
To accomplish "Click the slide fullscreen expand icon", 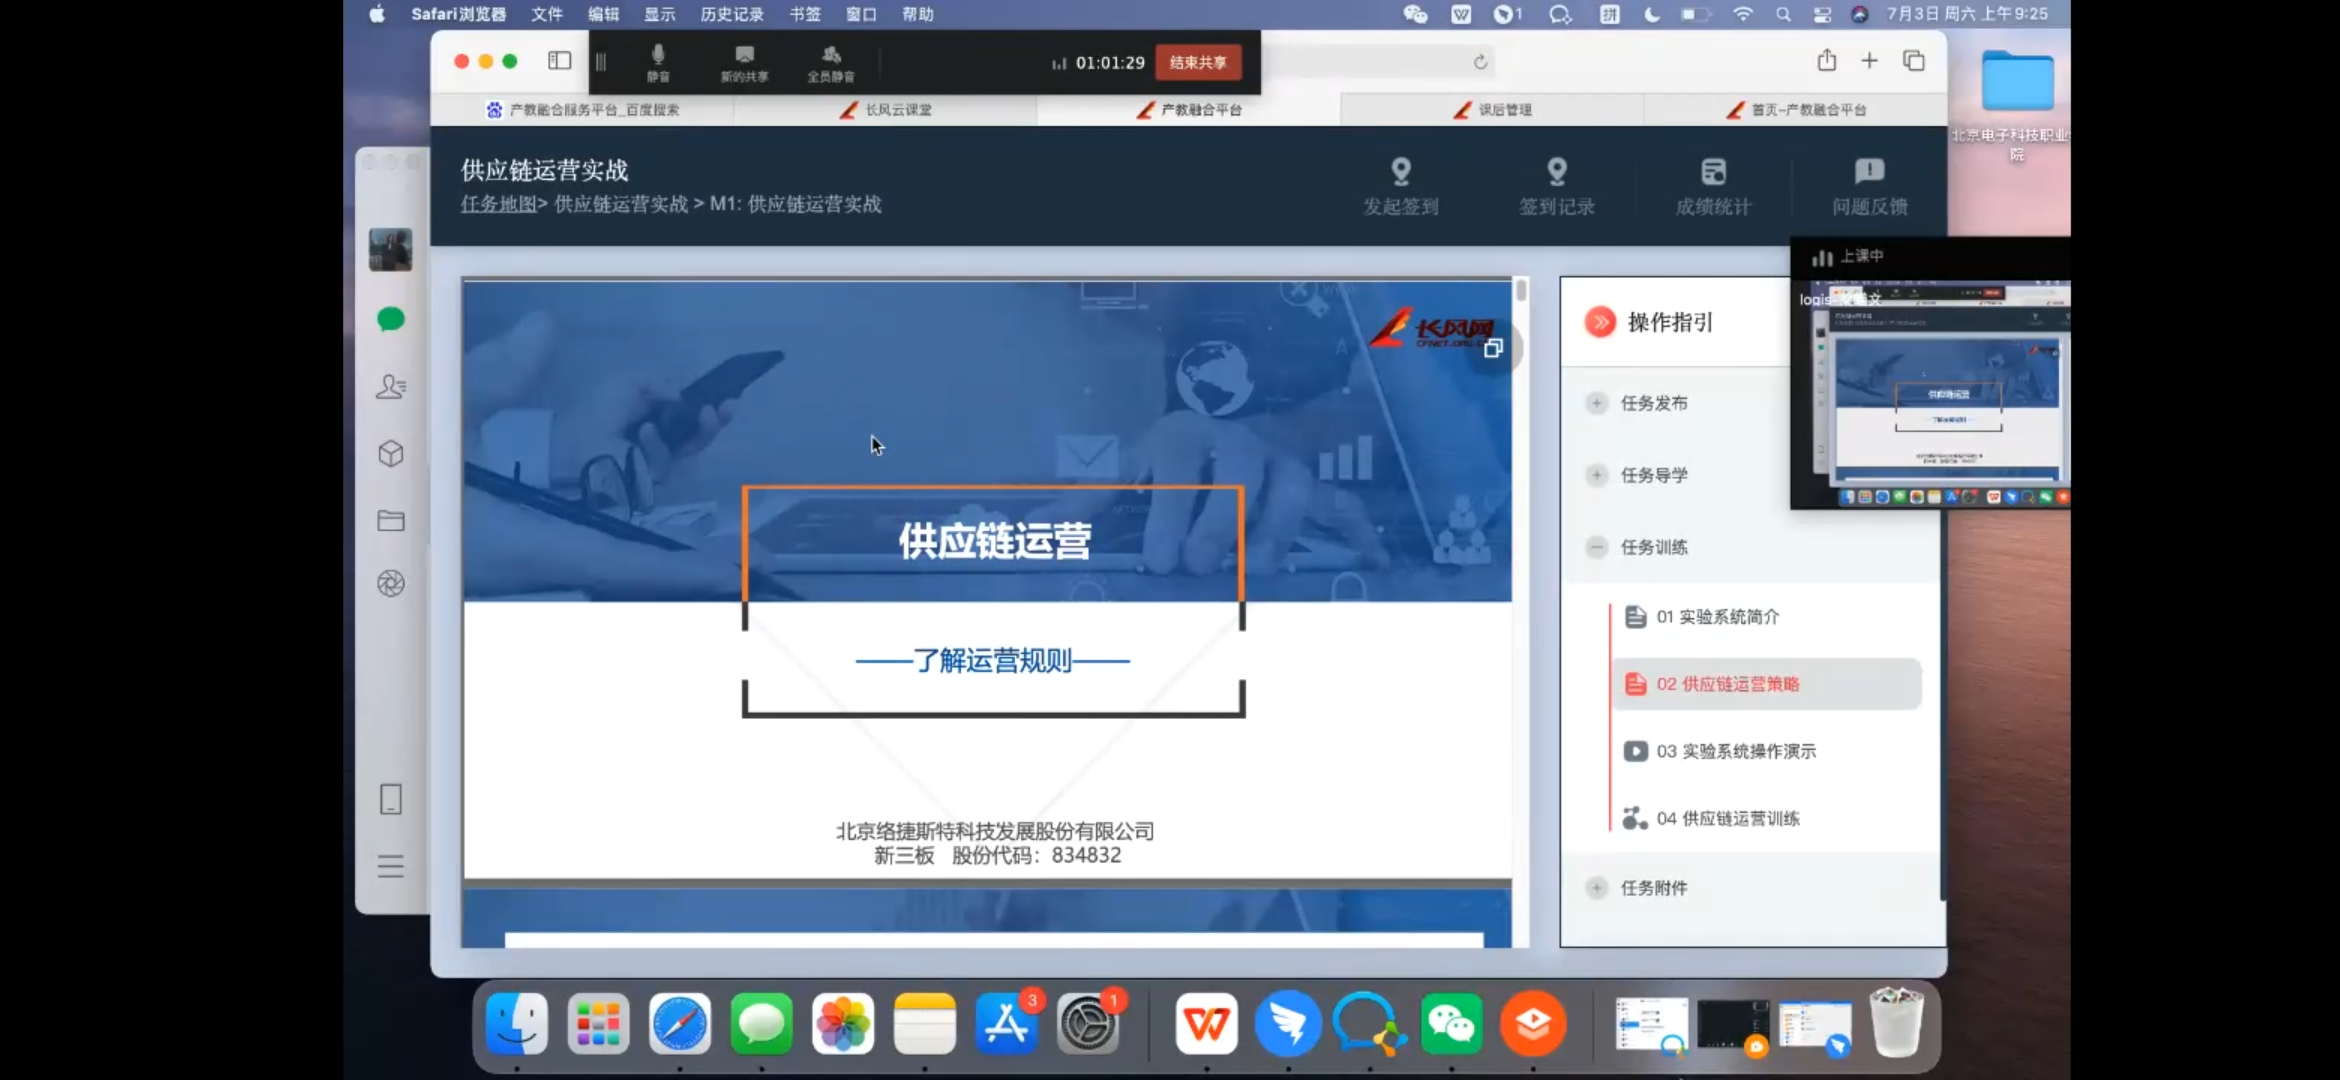I will coord(1493,348).
